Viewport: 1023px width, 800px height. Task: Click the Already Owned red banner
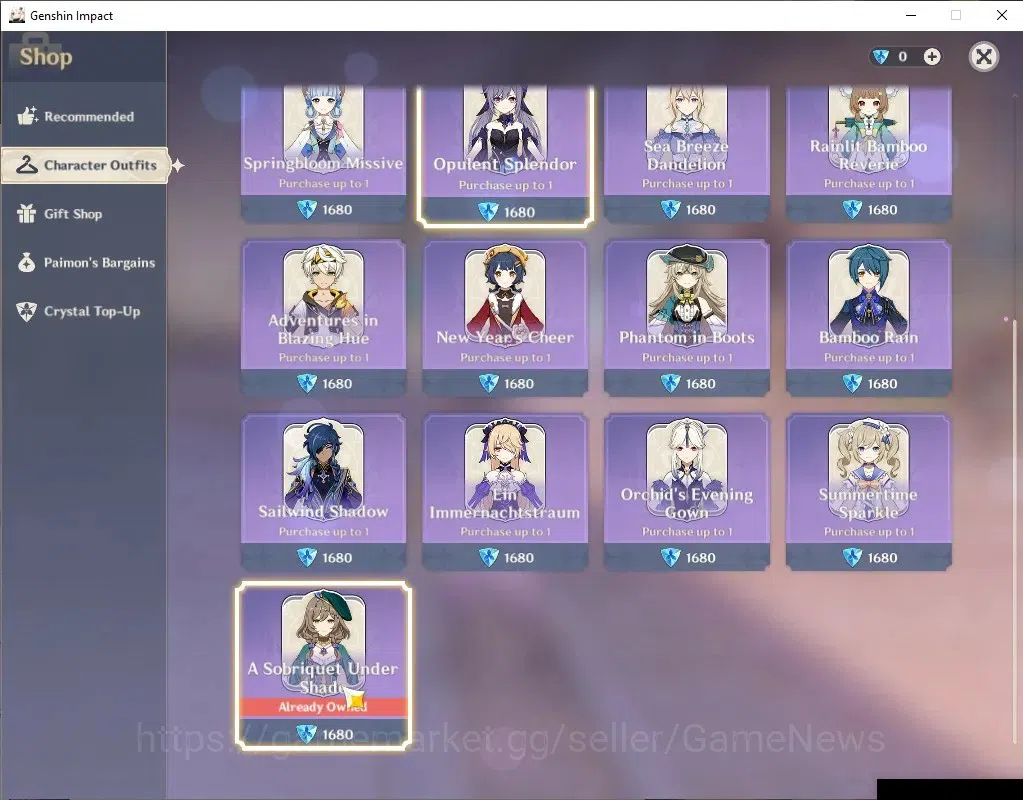(324, 707)
